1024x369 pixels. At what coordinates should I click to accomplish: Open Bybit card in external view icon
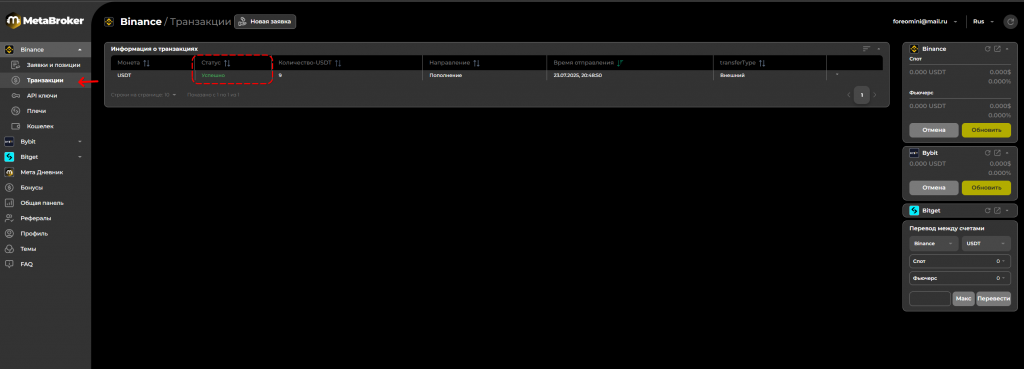[x=997, y=153]
